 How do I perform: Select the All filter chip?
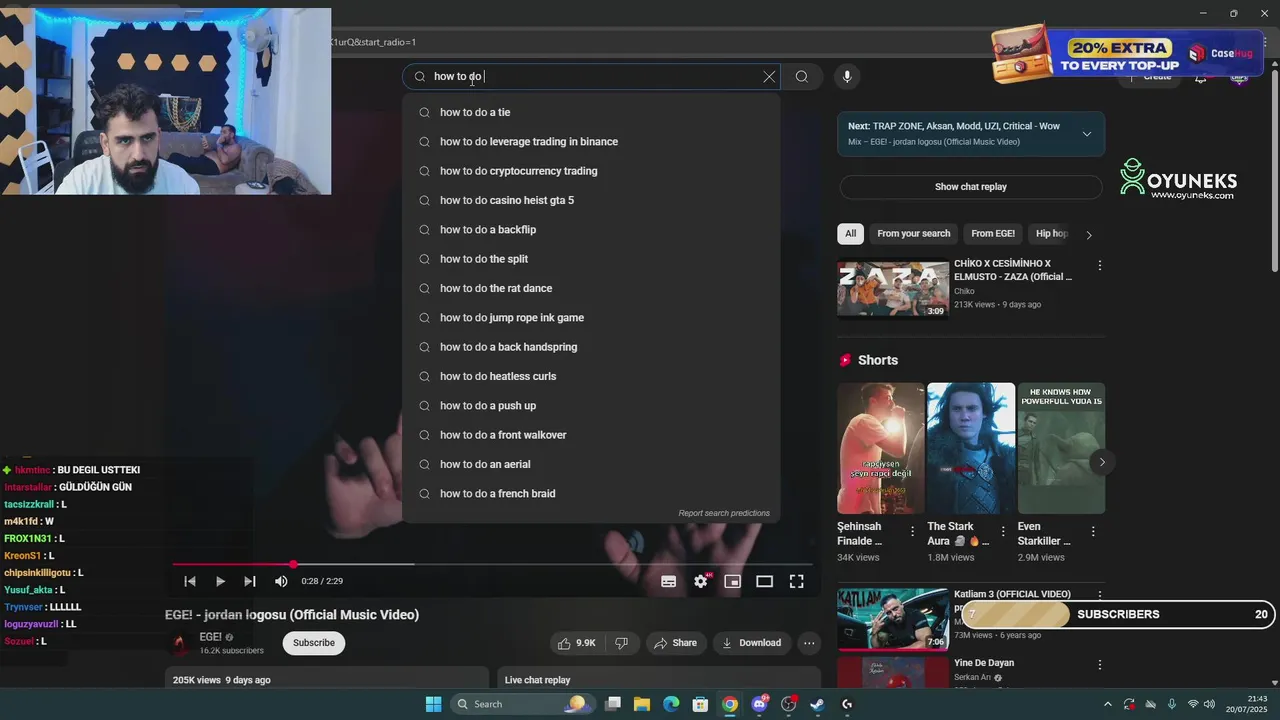pyautogui.click(x=850, y=234)
